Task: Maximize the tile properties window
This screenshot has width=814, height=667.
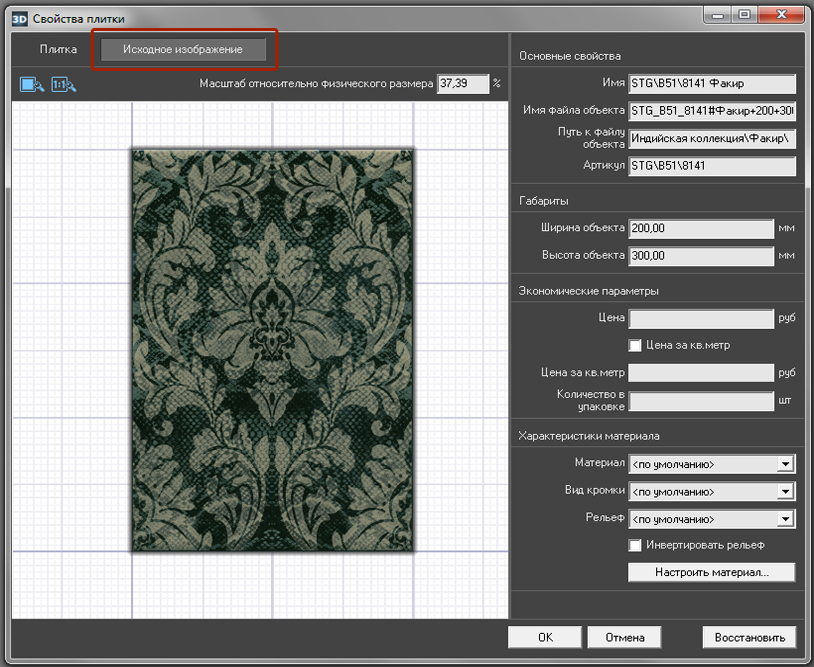Action: (x=744, y=14)
